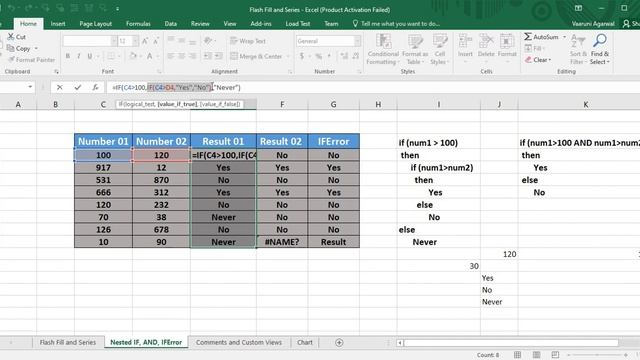Image resolution: width=640 pixels, height=360 pixels.
Task: Open the View ribbon tab
Action: 230,24
